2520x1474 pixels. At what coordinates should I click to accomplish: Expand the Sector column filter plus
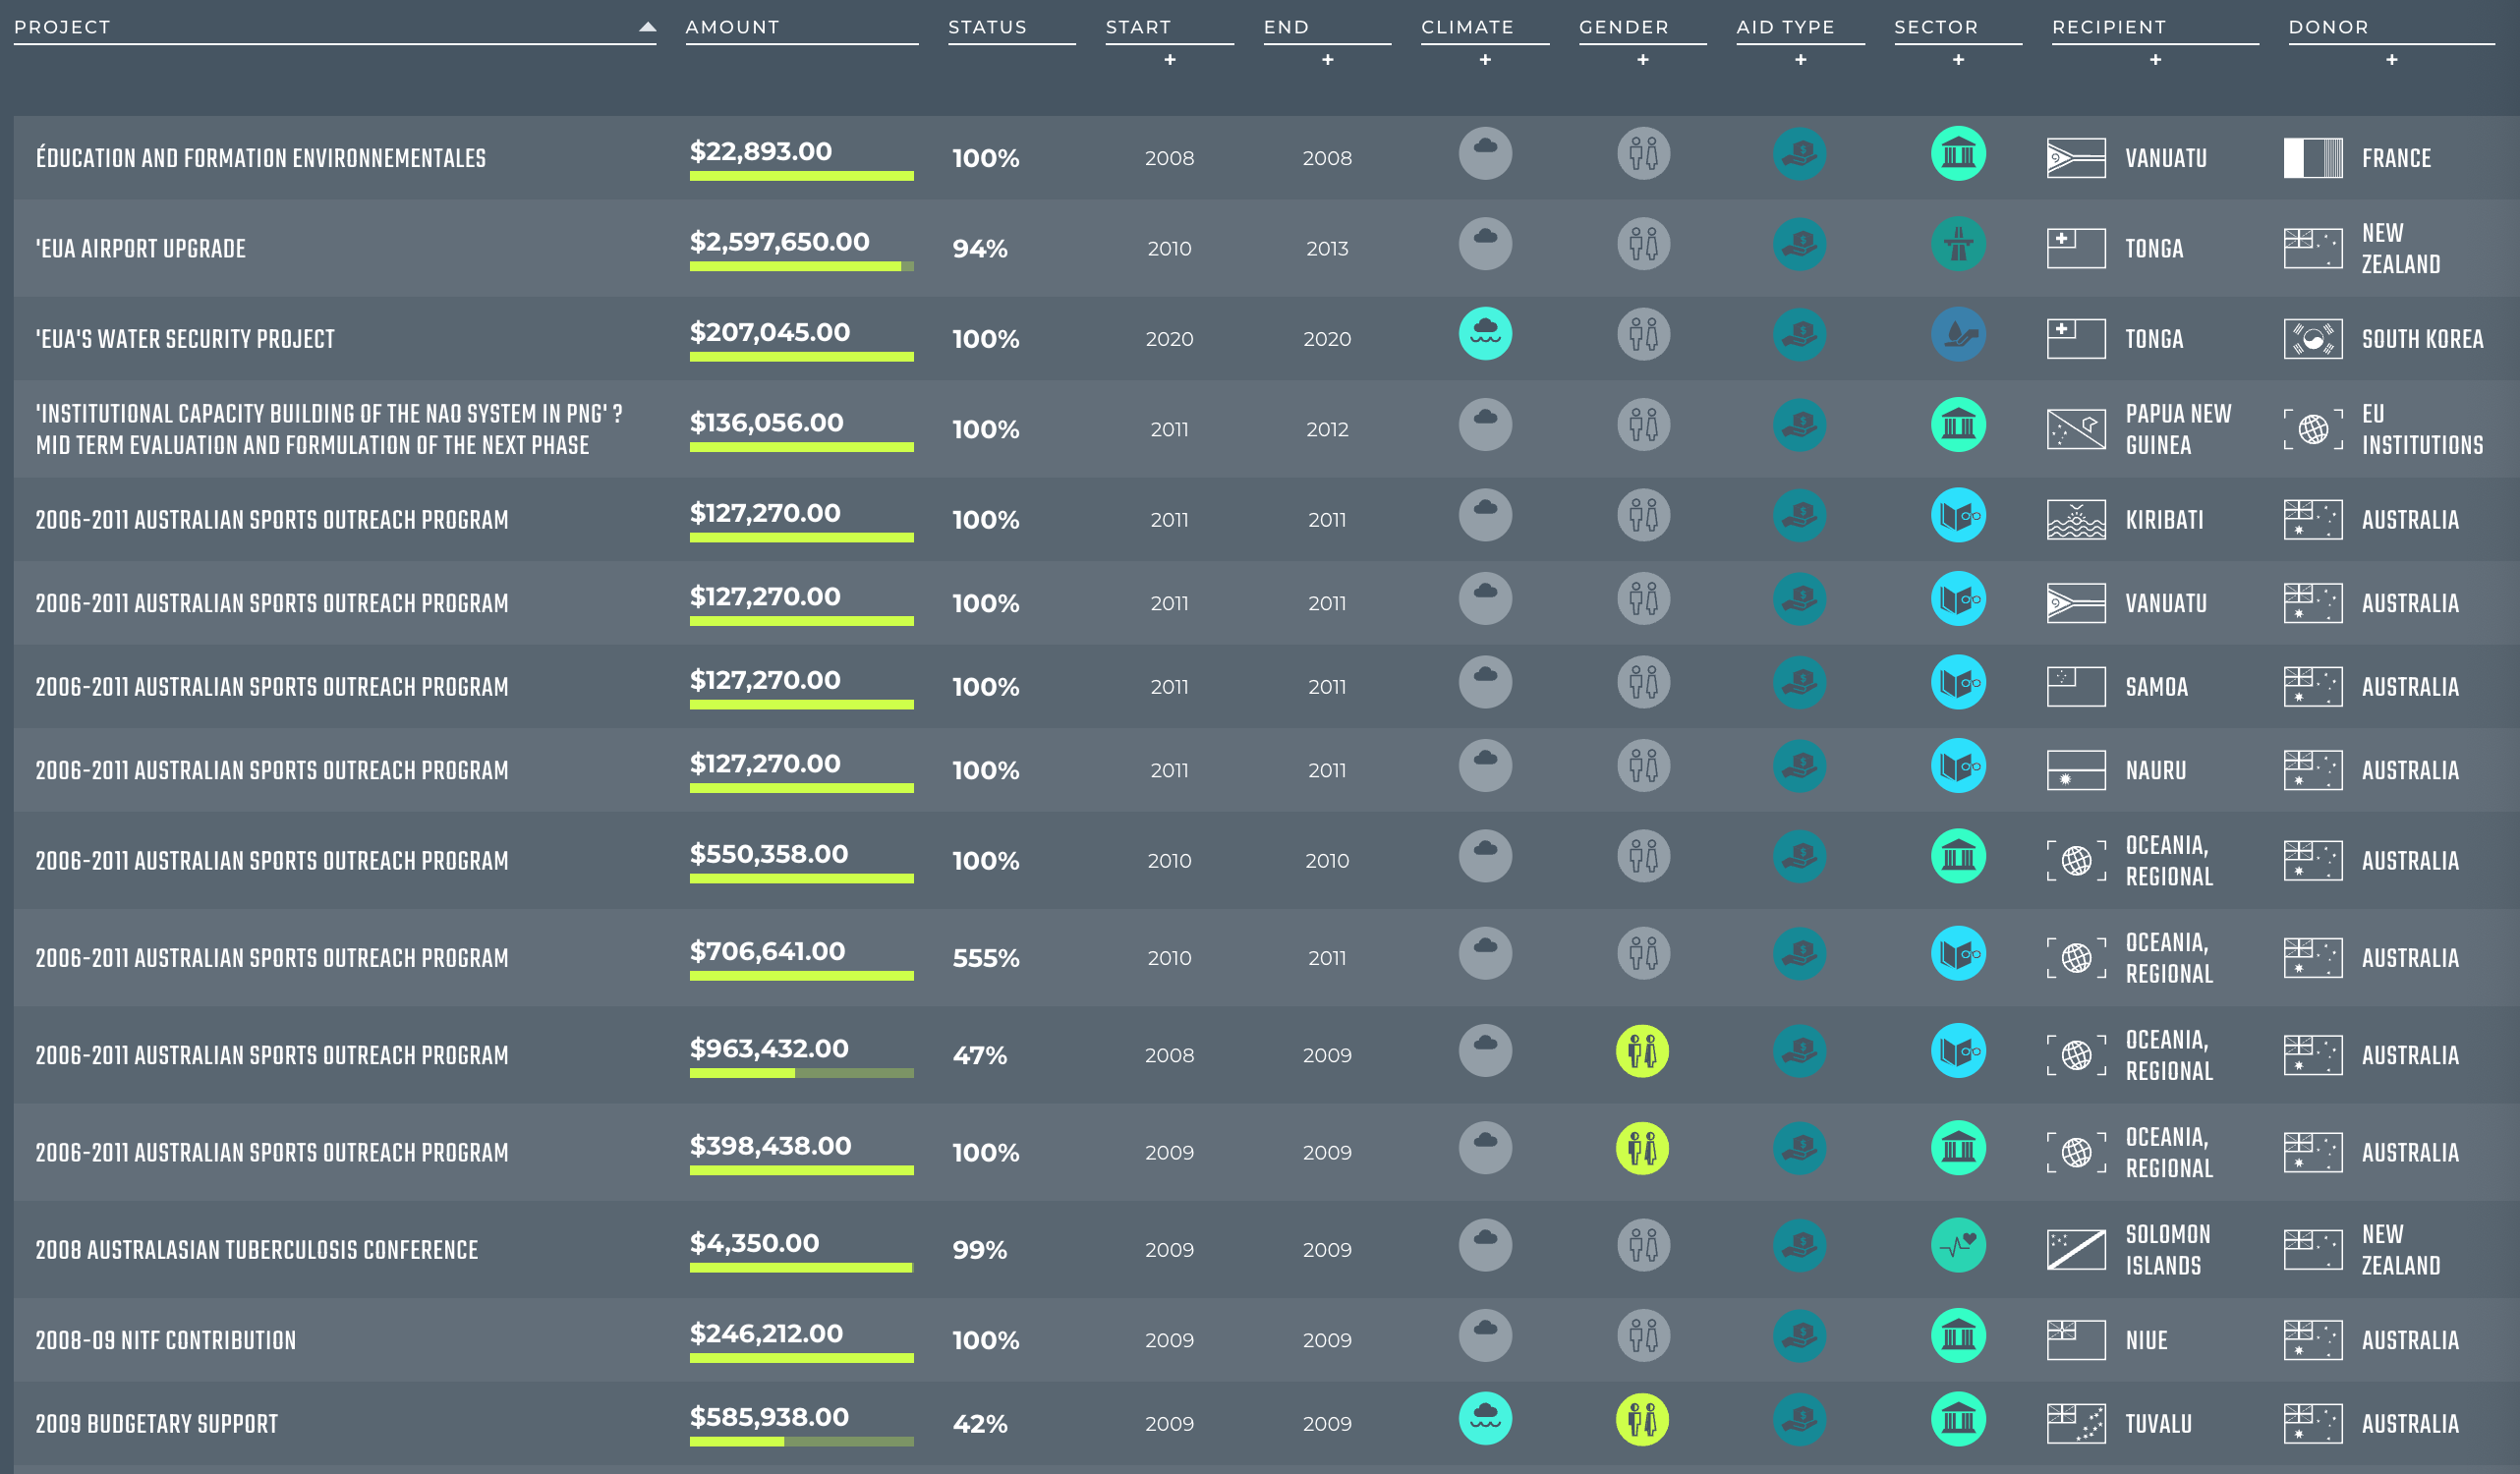click(x=1958, y=60)
